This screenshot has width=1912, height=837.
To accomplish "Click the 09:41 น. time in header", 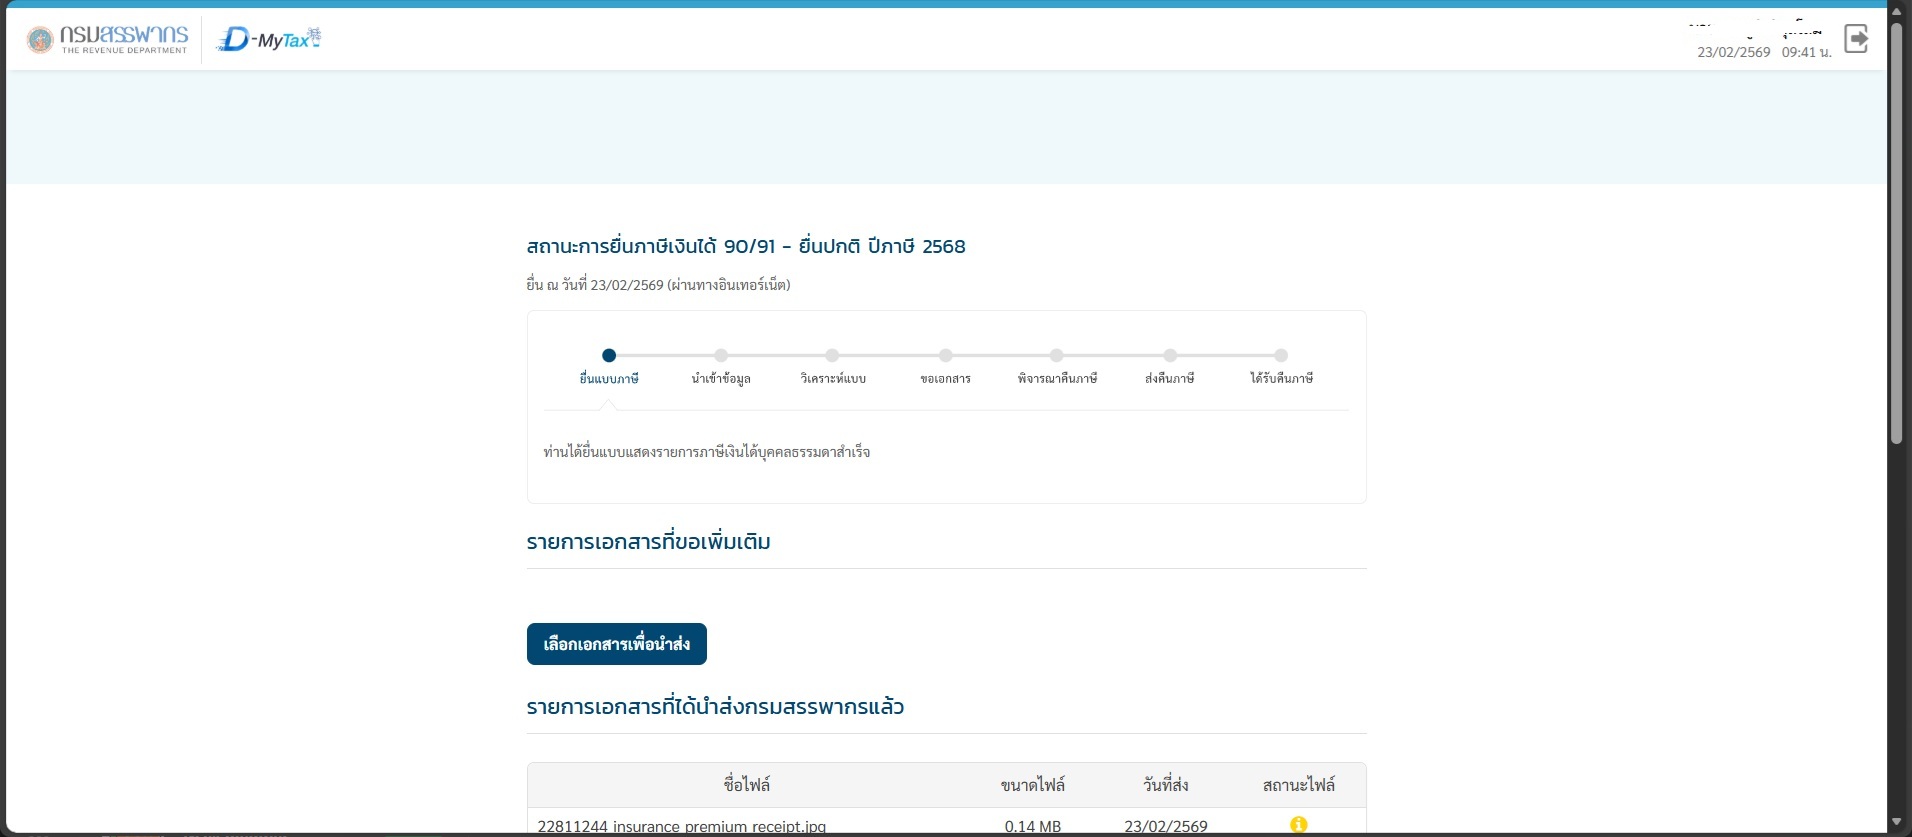I will tap(1807, 52).
